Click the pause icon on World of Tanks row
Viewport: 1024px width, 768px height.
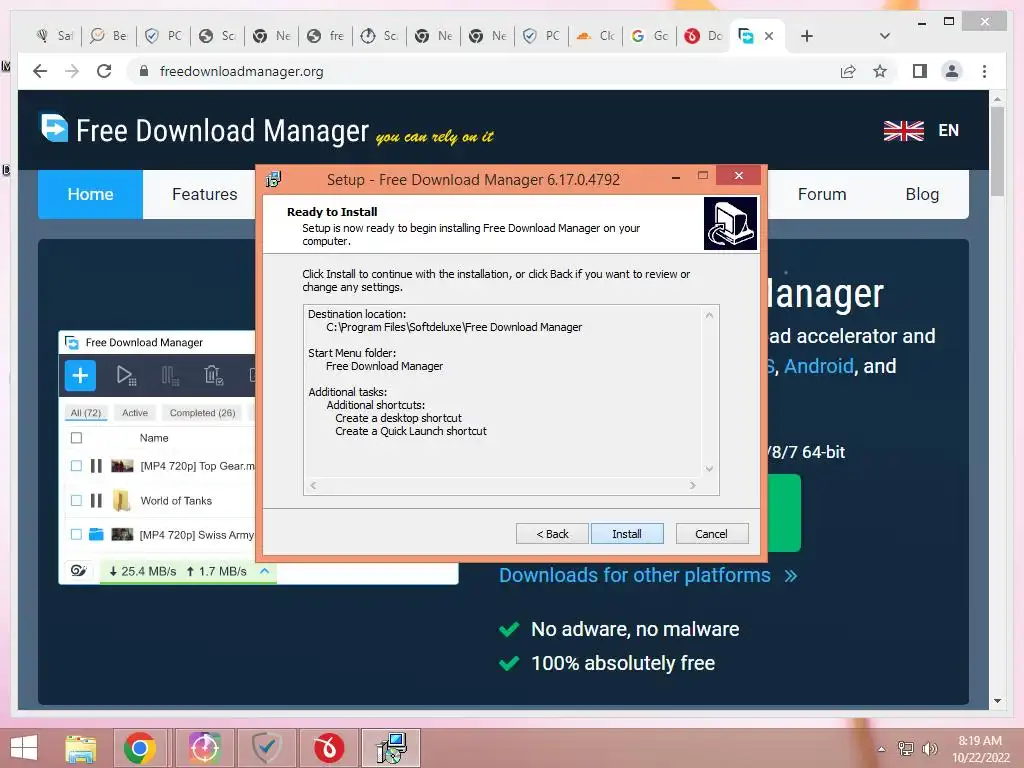96,500
